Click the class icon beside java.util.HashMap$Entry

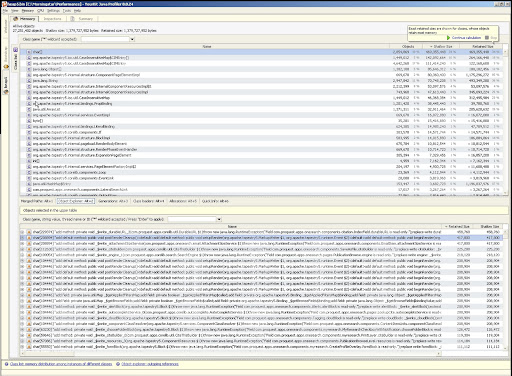coord(29,184)
